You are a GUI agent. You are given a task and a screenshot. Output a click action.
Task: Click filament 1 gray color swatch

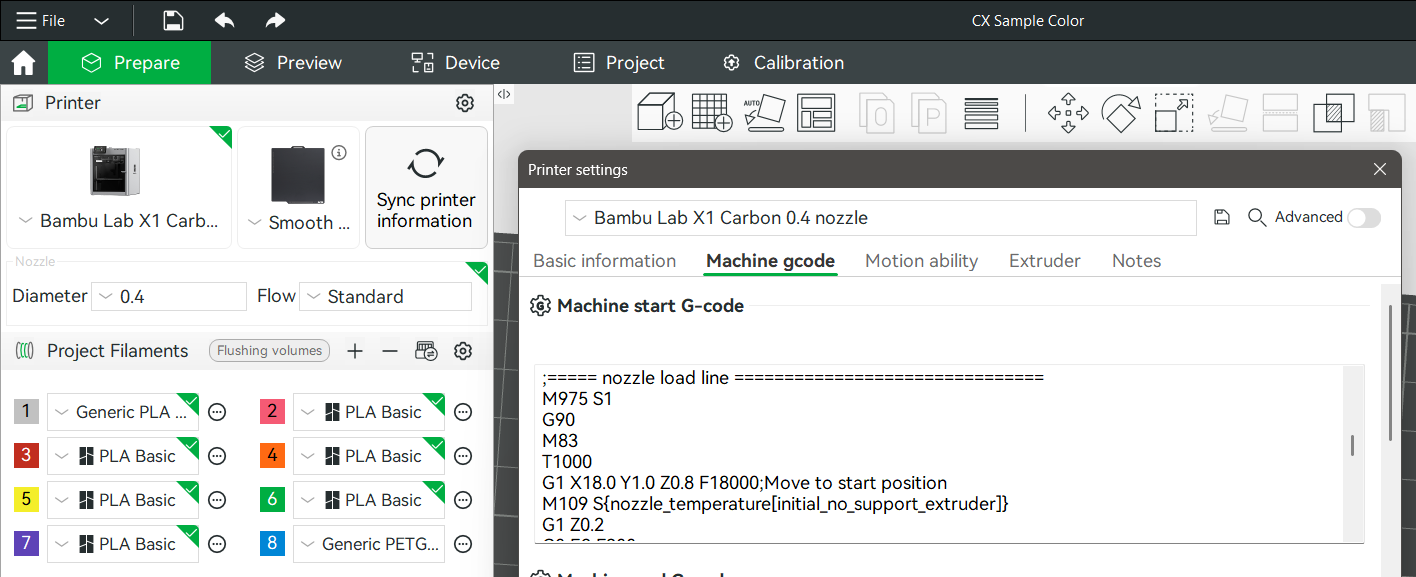tap(27, 412)
